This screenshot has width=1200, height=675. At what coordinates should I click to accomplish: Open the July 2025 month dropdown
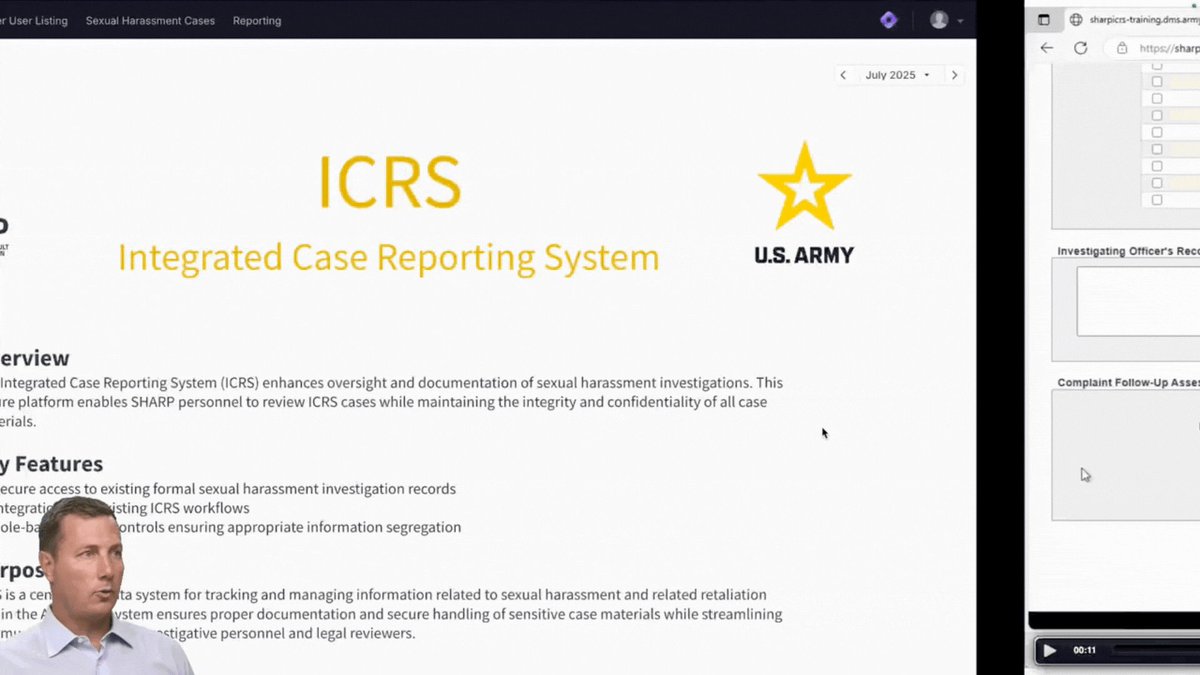(897, 75)
